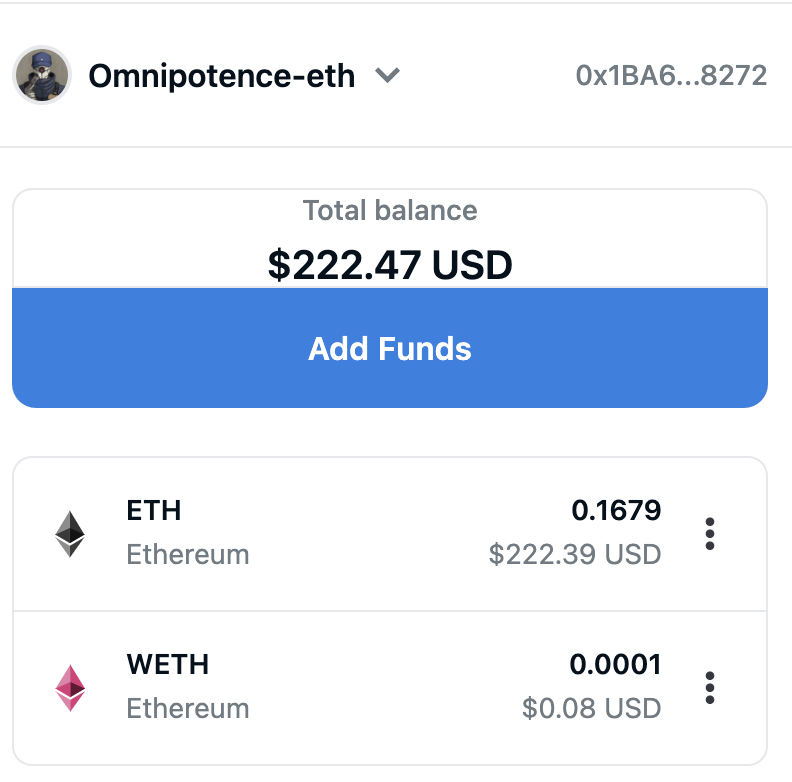Click the Funds word on blue button

click(425, 349)
